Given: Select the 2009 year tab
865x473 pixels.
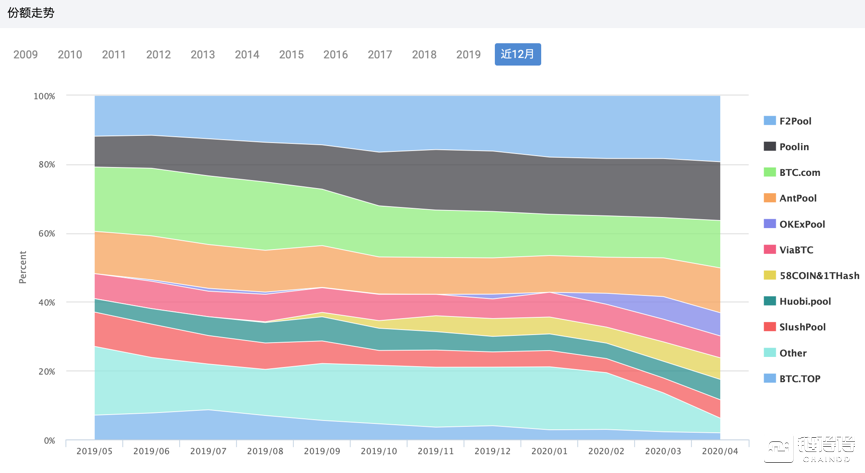Looking at the screenshot, I should click(26, 55).
